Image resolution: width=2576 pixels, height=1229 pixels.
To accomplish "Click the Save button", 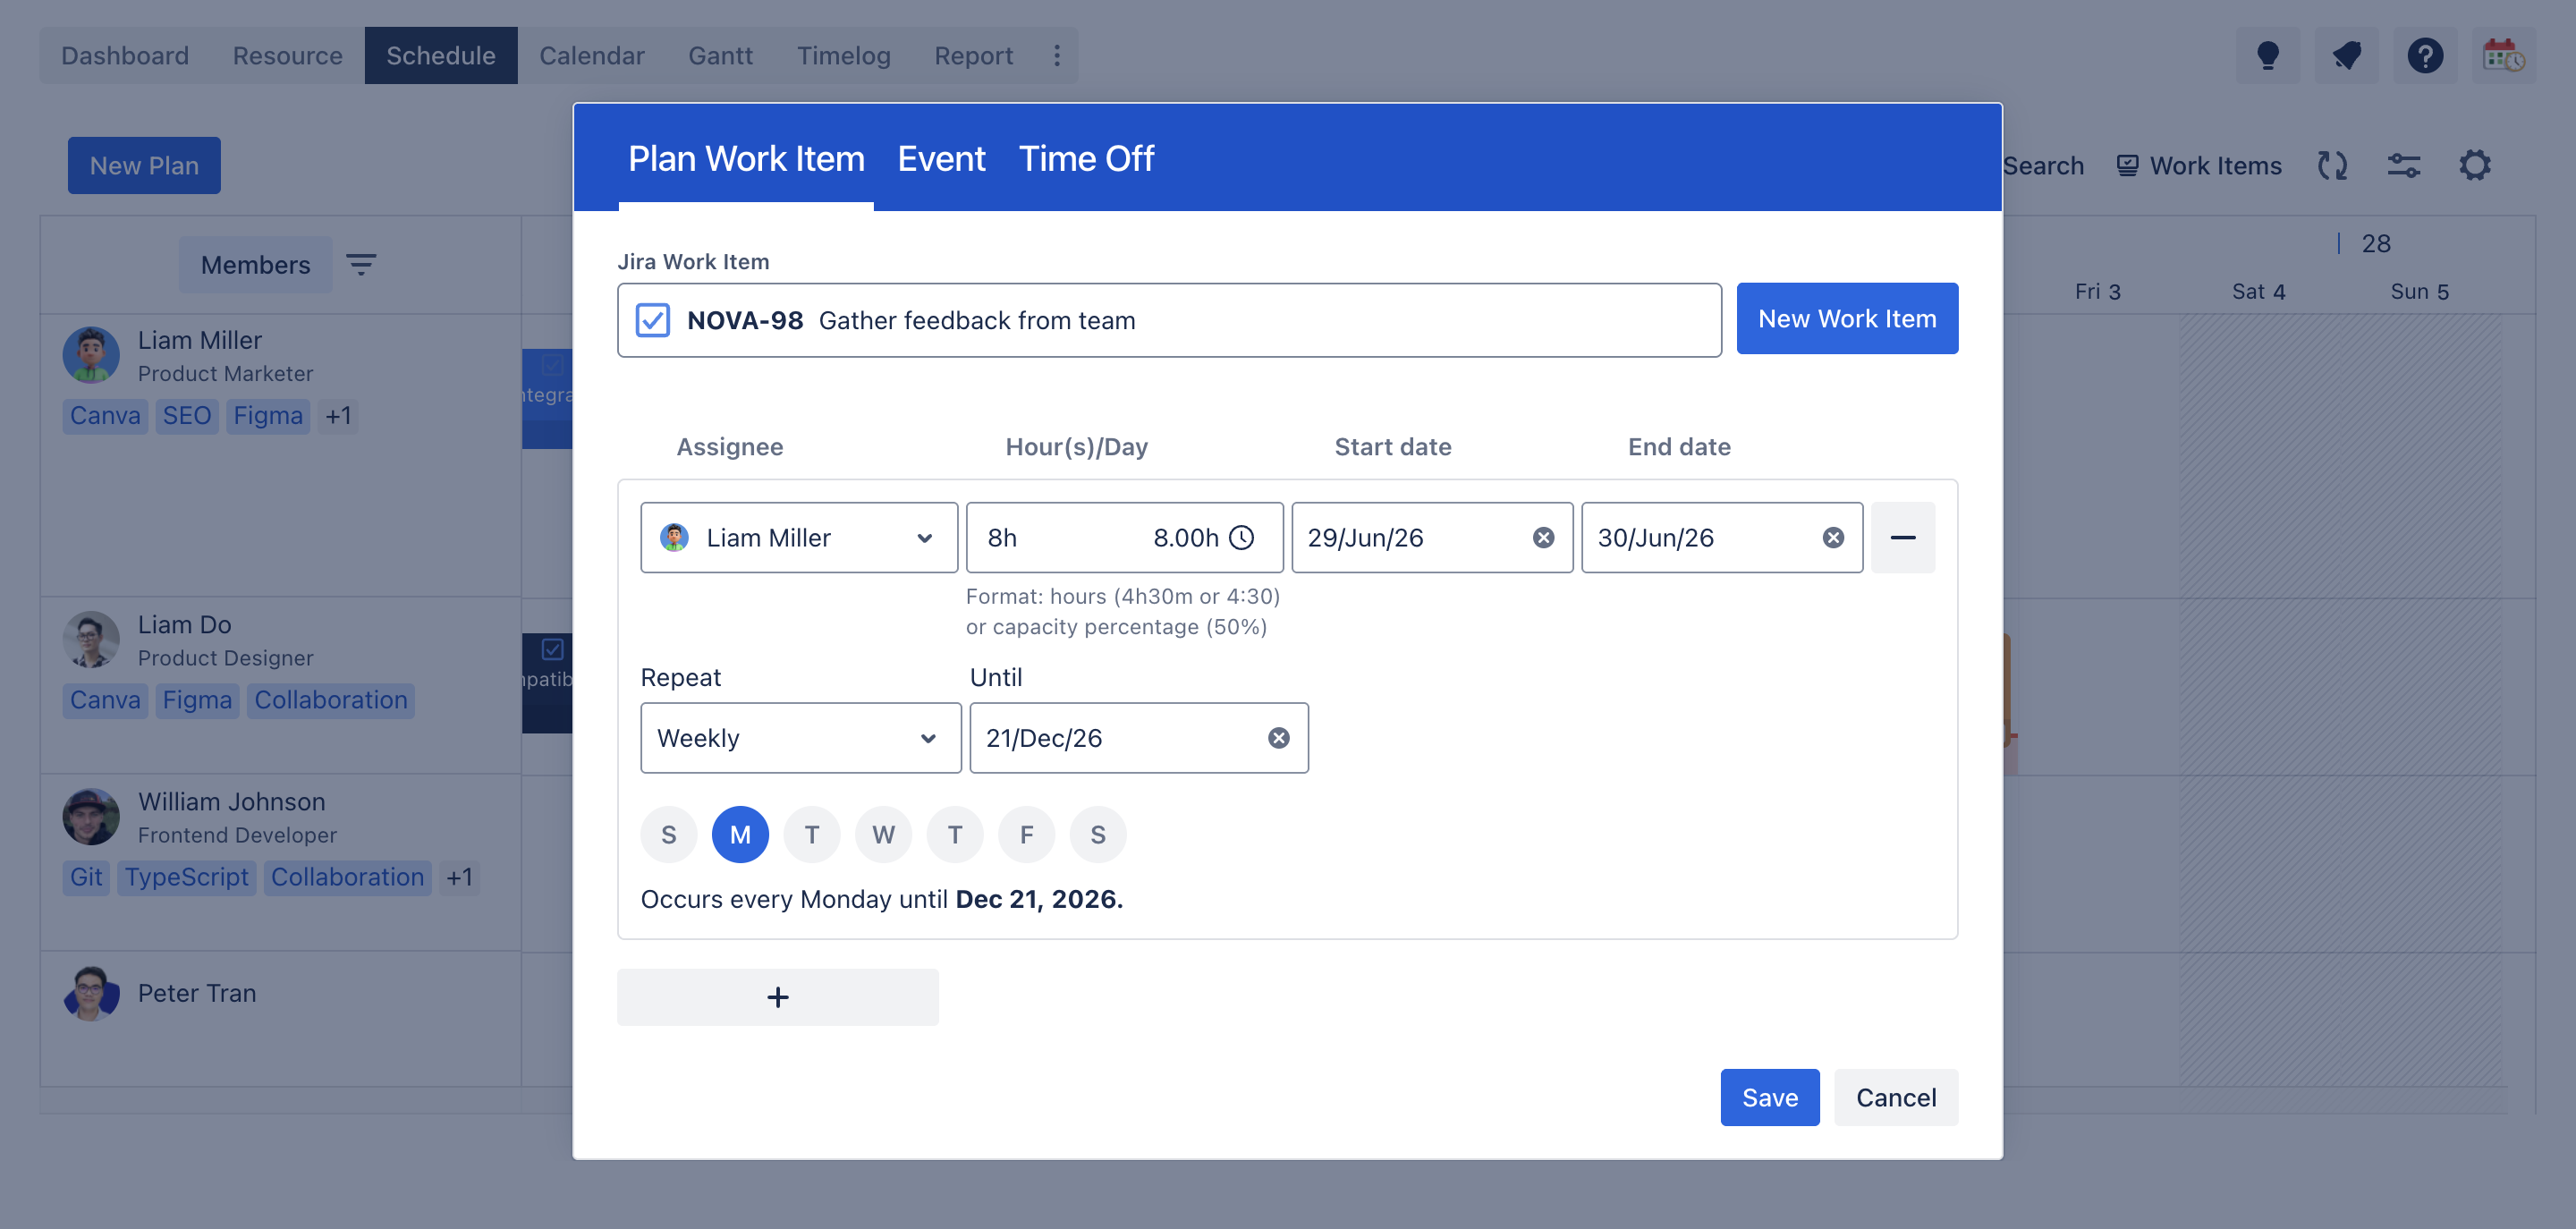I will pyautogui.click(x=1769, y=1098).
